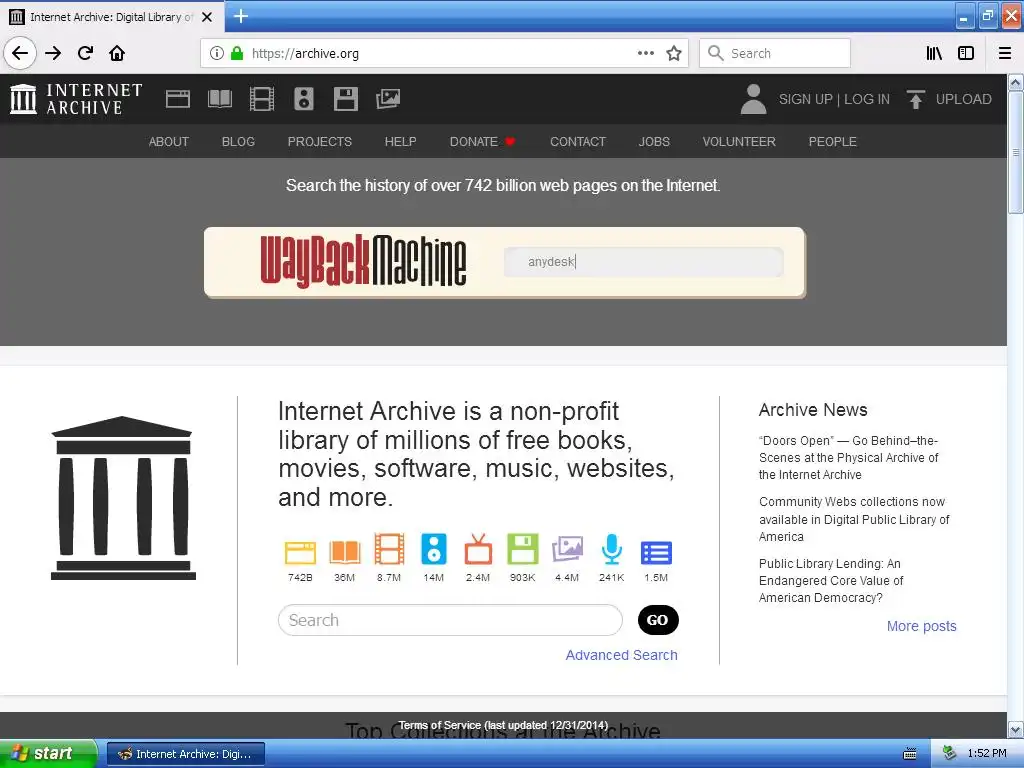Open the Public Library Lending news post
The width and height of the screenshot is (1024, 768).
click(831, 581)
